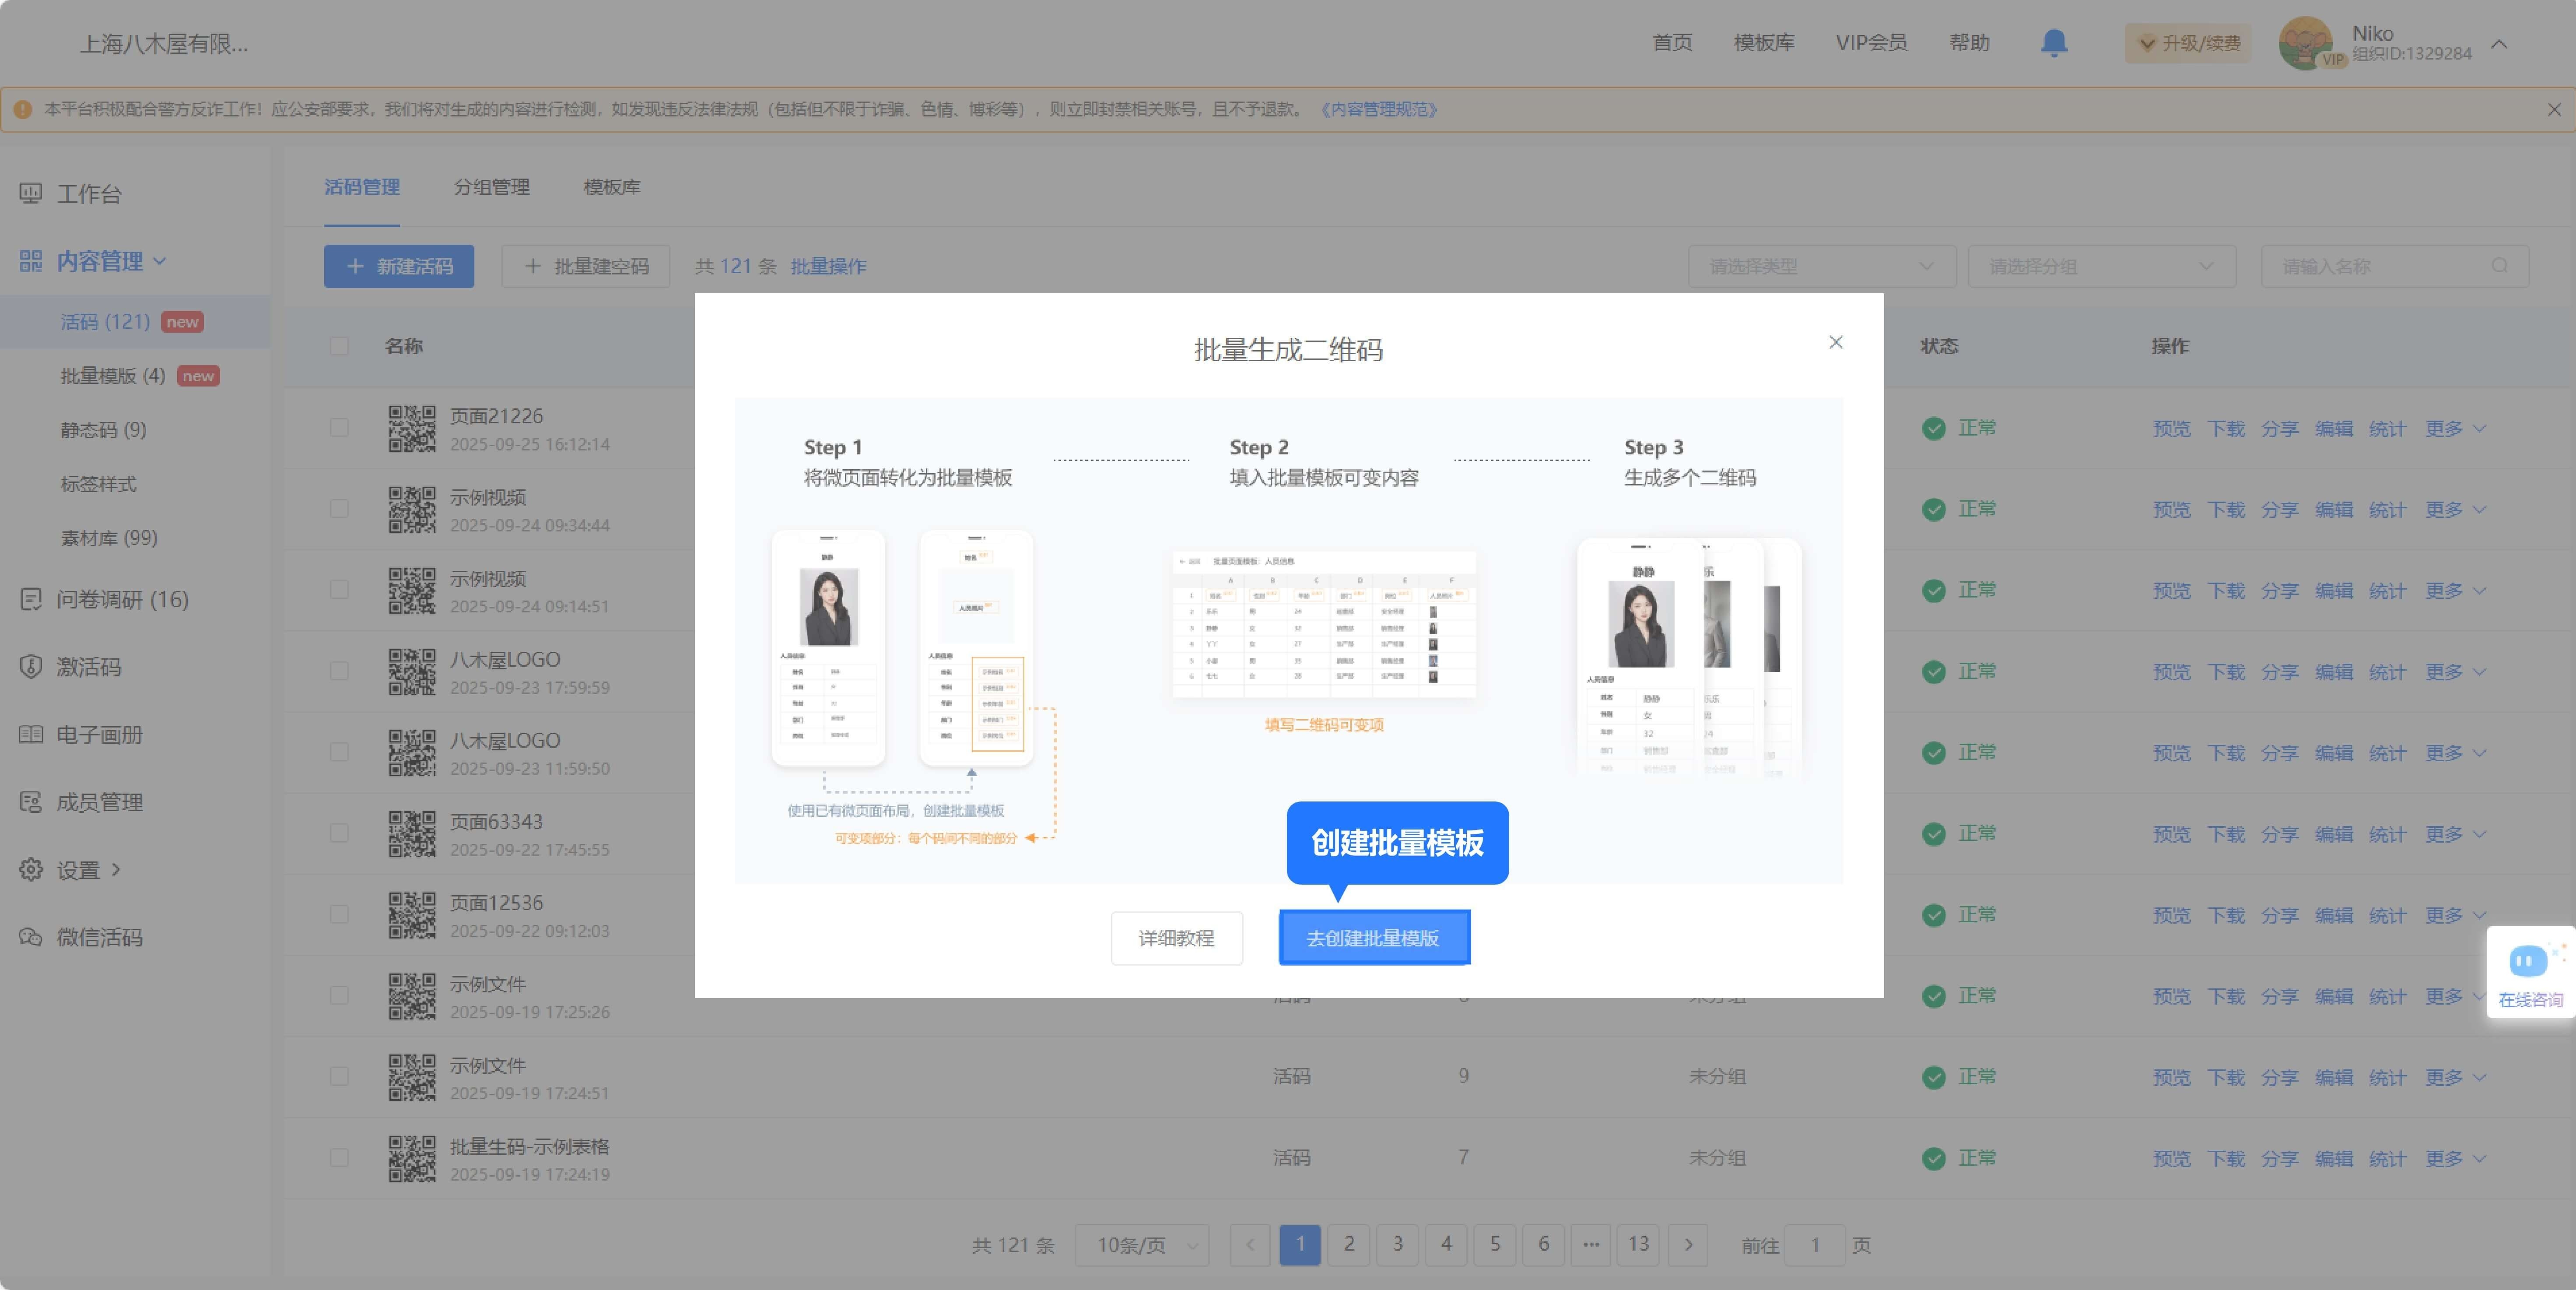Switch to the 分组管理 tab
Viewport: 2576px width, 1290px height.
(491, 187)
